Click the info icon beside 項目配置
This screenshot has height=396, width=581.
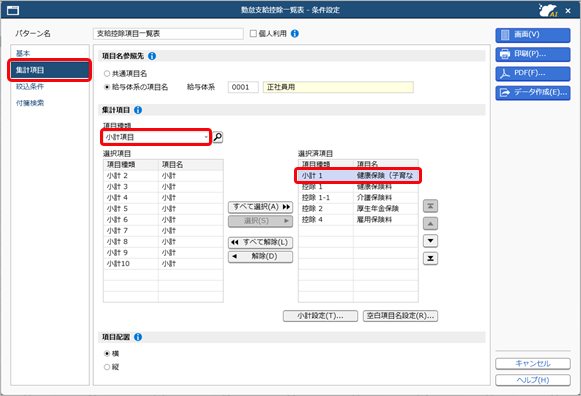[x=138, y=337]
